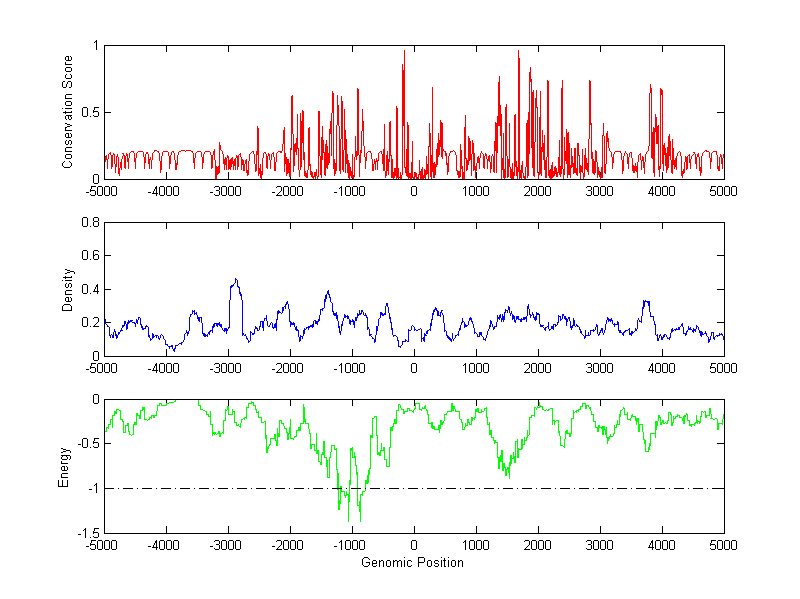
Task: Click the 2000 tick label under Conservation plot
Action: pos(537,191)
